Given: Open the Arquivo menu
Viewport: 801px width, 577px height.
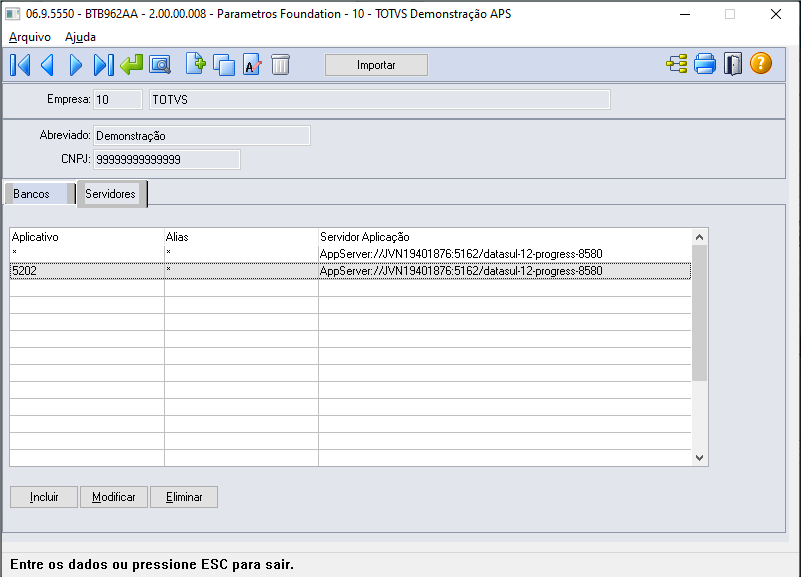Looking at the screenshot, I should coord(30,37).
